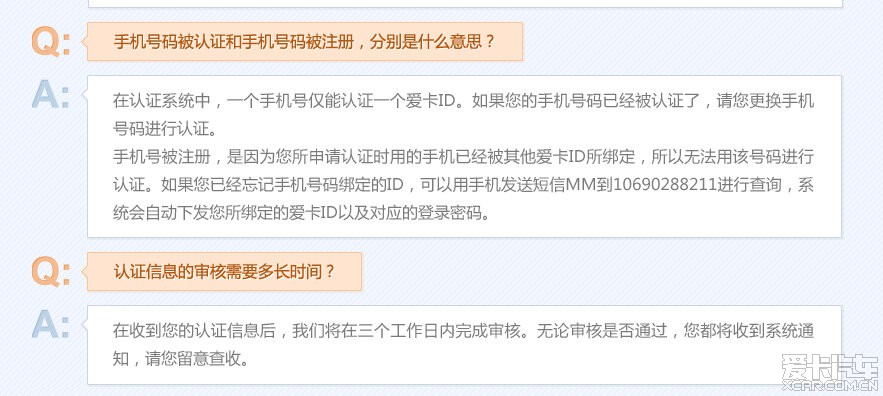Click the answer box about 三个工作日内完成审核
This screenshot has height=396, width=883.
(464, 345)
